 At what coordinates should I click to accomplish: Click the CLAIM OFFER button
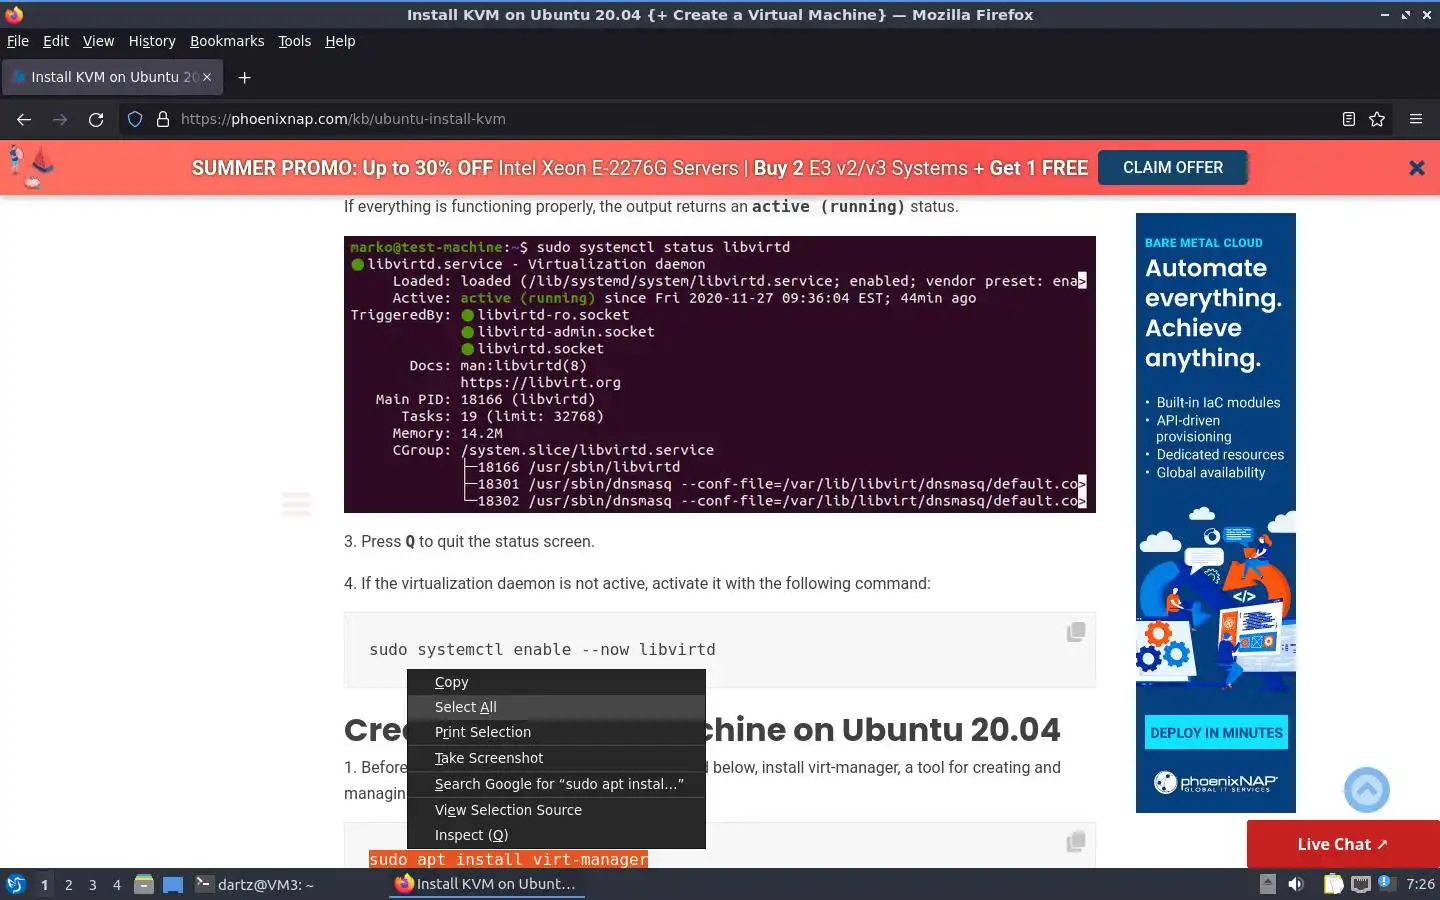pos(1173,168)
